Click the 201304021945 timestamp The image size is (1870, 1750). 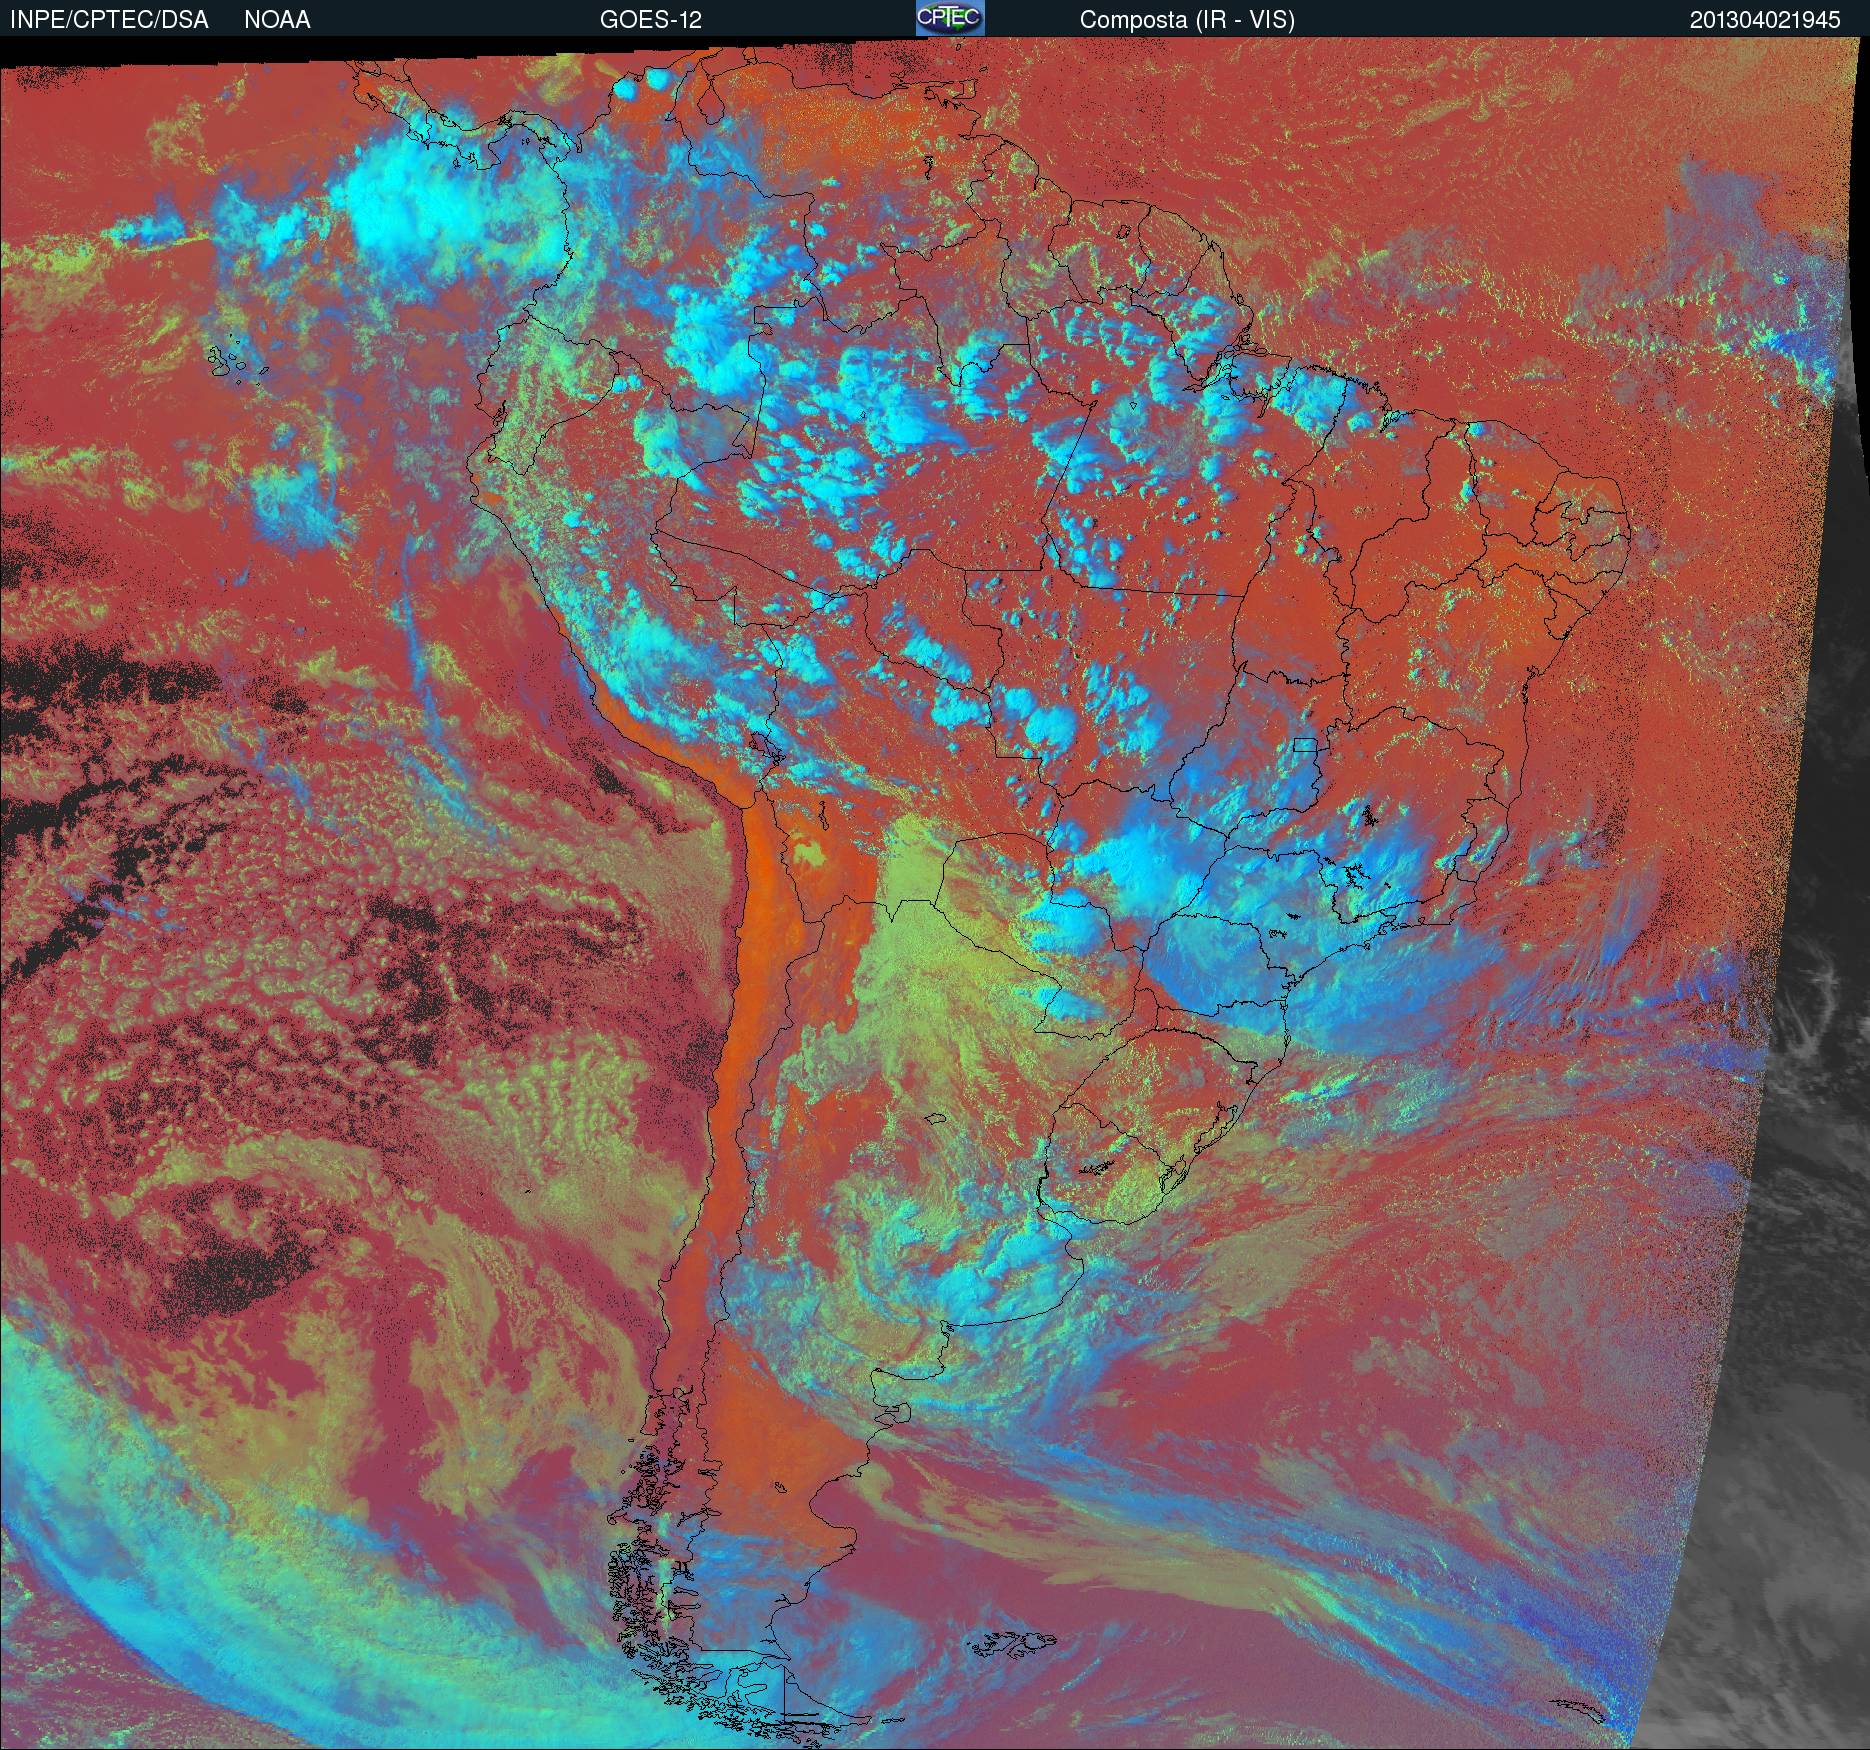point(1765,20)
